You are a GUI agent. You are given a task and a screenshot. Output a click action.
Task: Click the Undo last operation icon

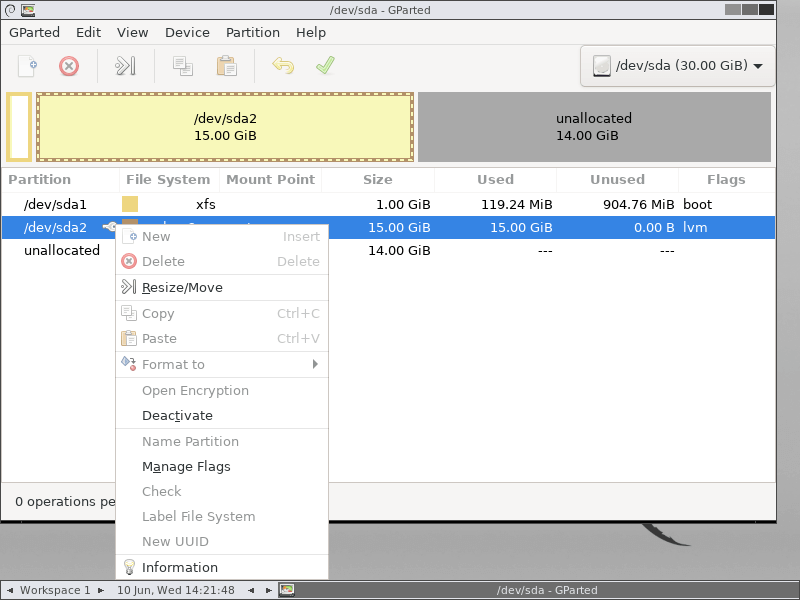pyautogui.click(x=283, y=65)
